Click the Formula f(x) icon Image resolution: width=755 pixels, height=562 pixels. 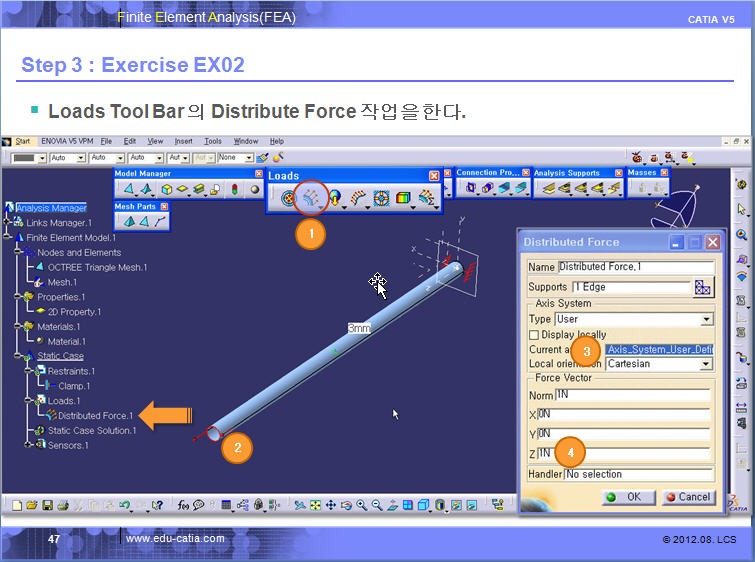click(184, 505)
